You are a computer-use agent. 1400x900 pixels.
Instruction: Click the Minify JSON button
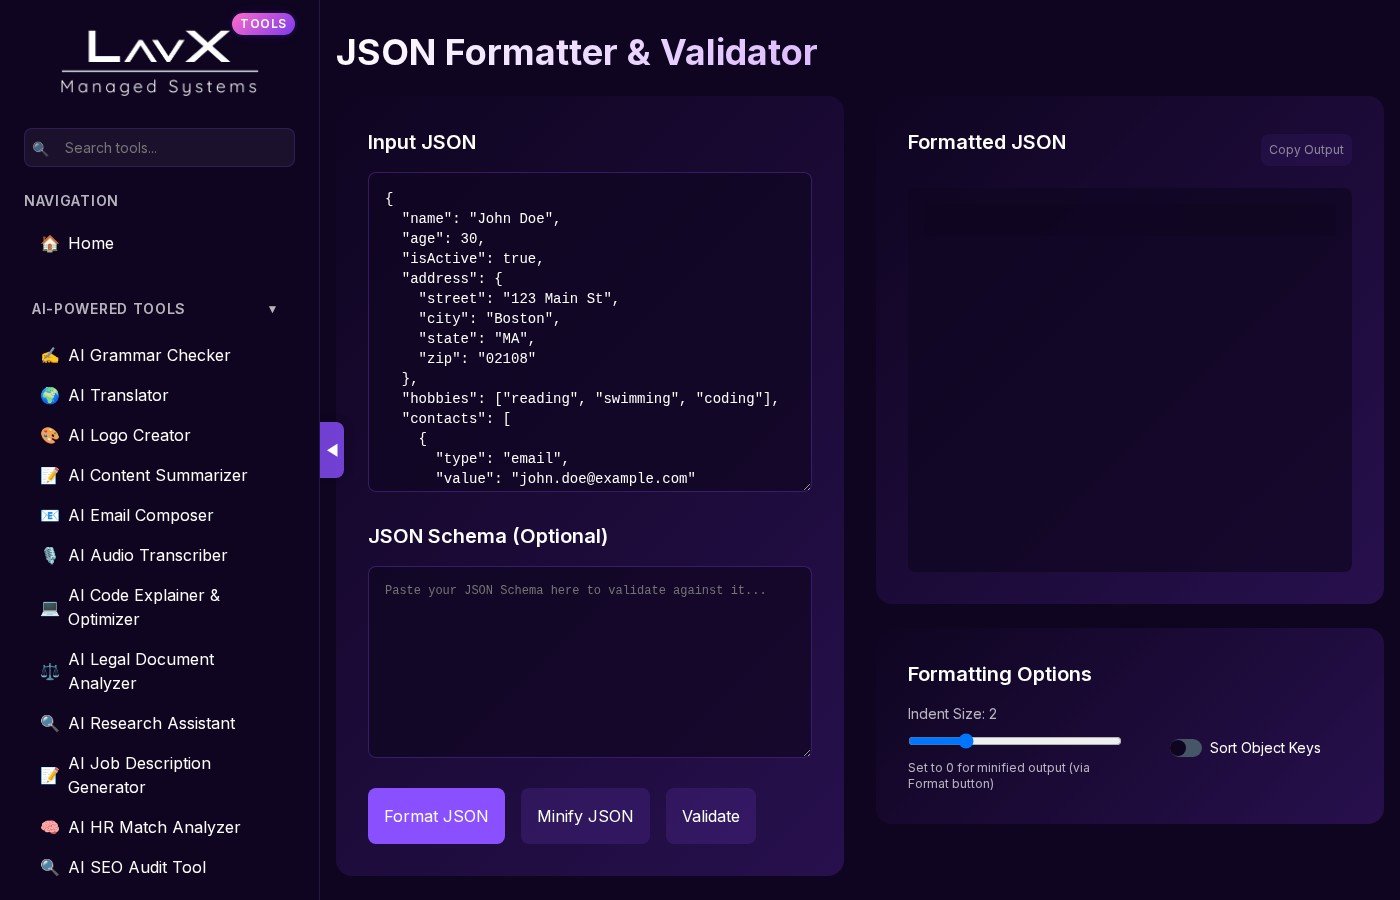[x=585, y=816]
